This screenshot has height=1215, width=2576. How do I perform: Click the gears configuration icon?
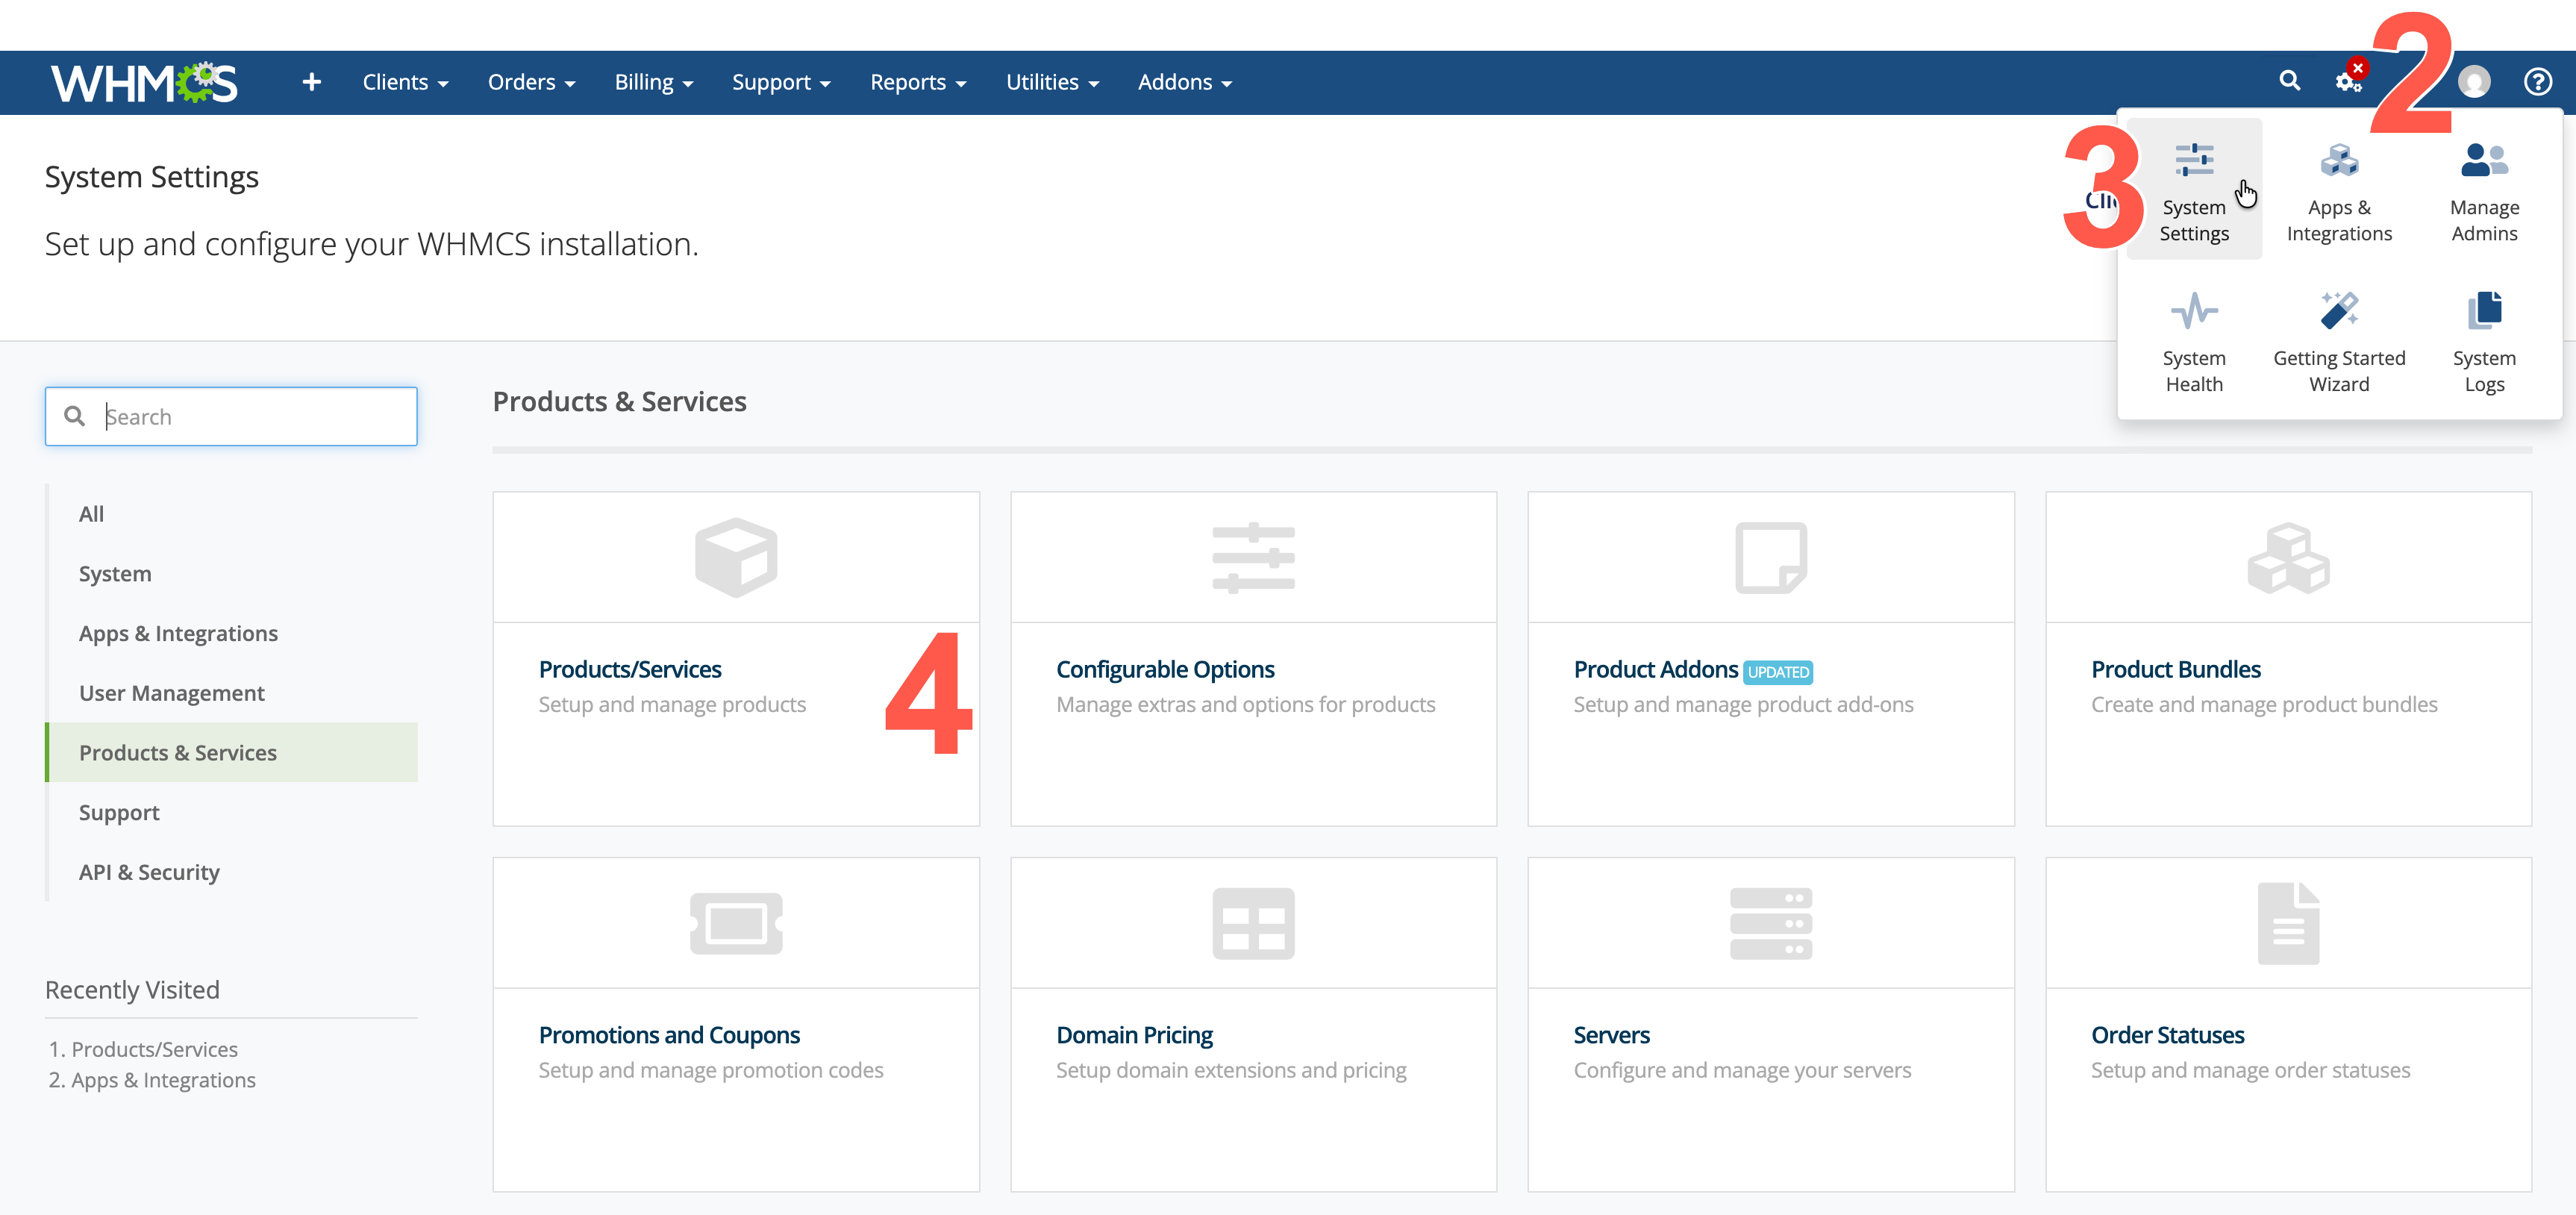point(2348,81)
